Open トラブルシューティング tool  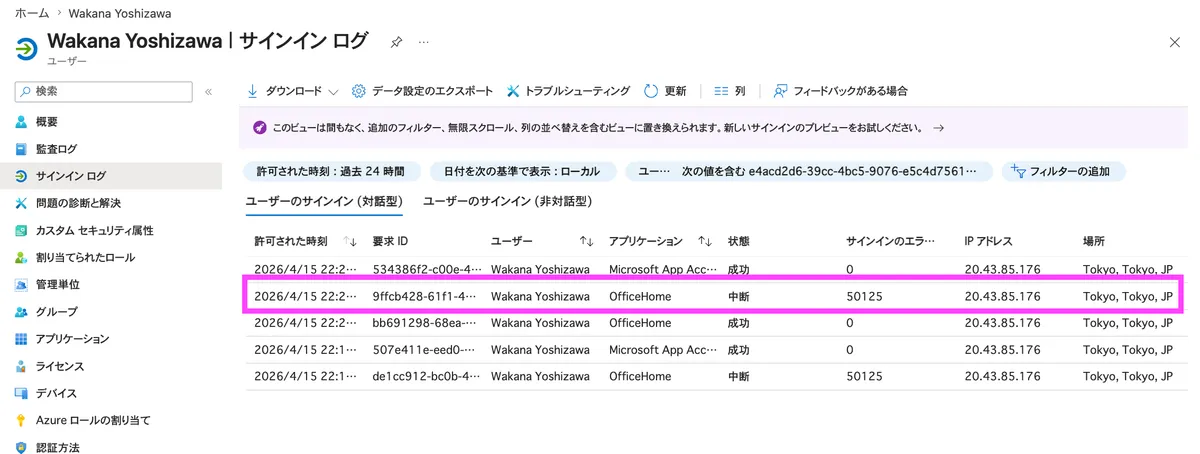coord(568,91)
